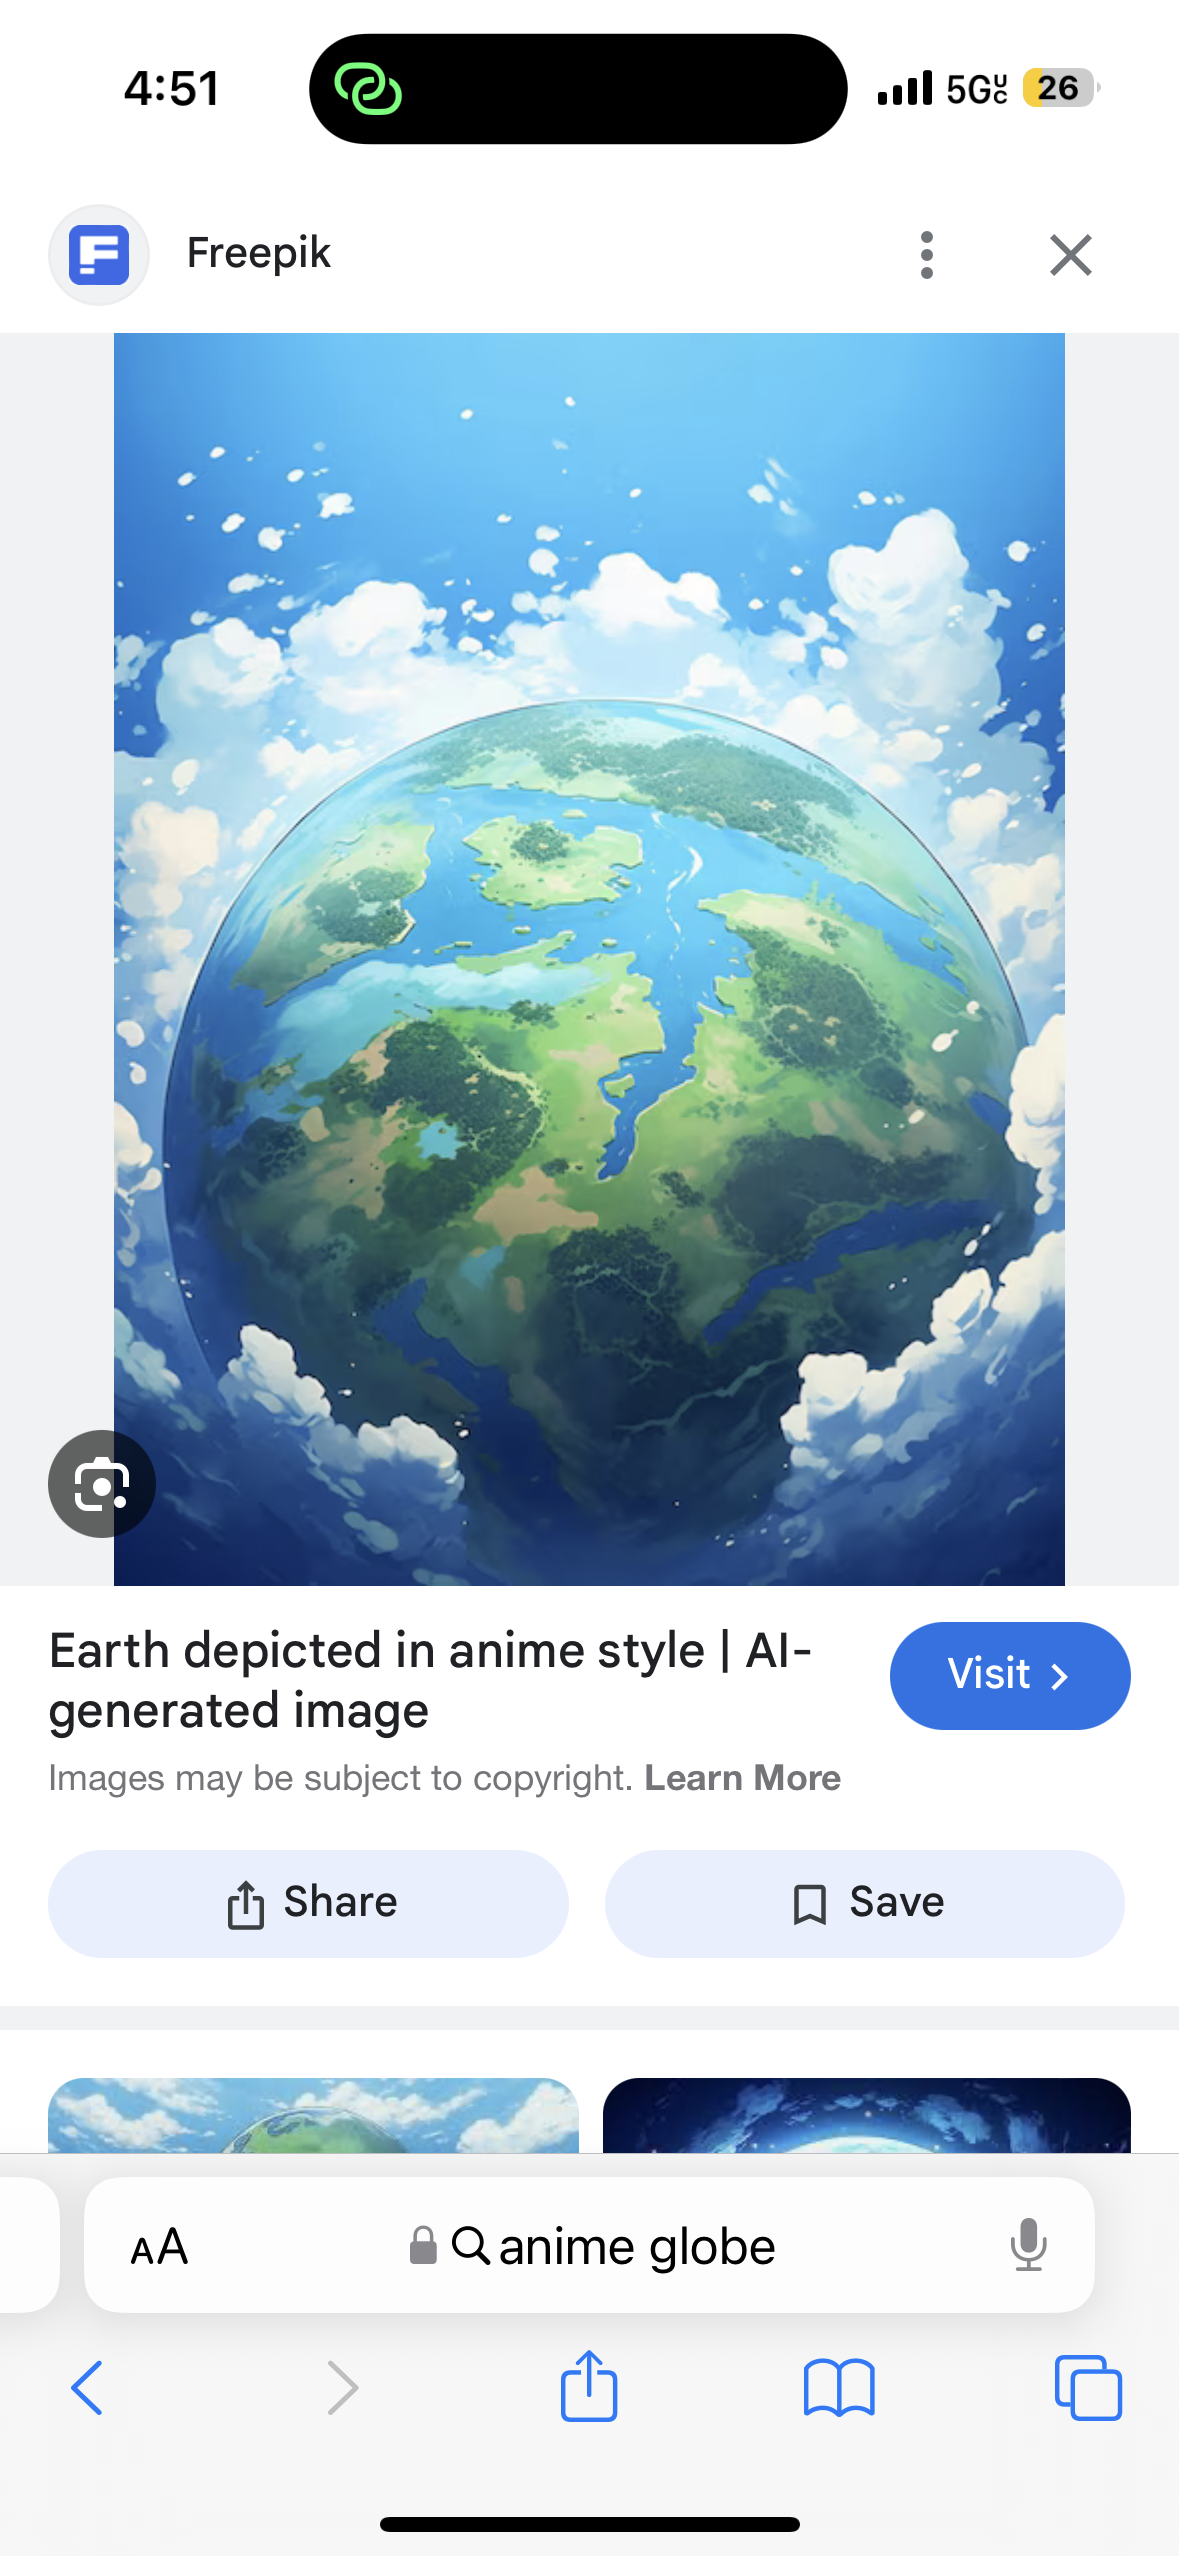Tap the main anime Earth image
1179x2556 pixels.
(x=589, y=959)
